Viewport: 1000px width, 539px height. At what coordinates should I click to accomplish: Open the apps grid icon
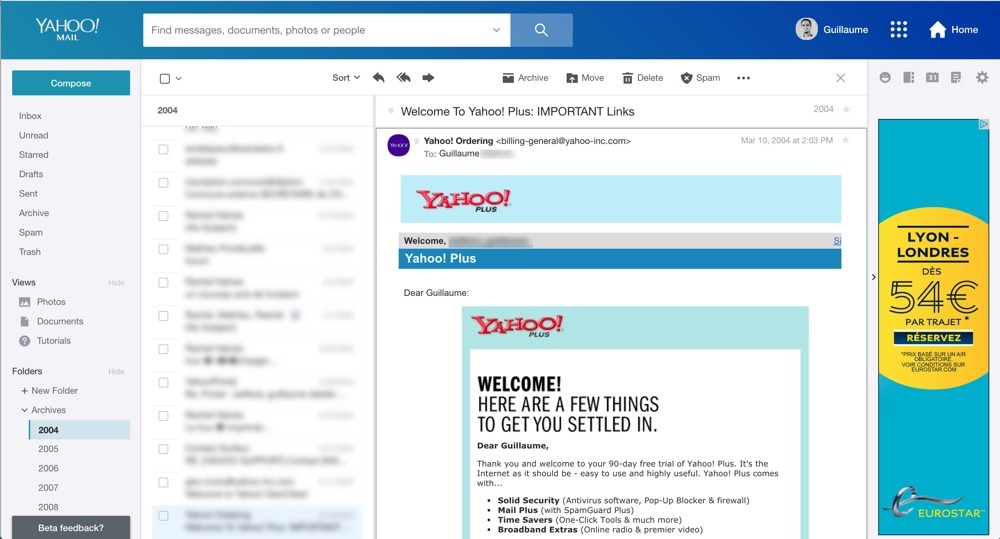[x=899, y=29]
